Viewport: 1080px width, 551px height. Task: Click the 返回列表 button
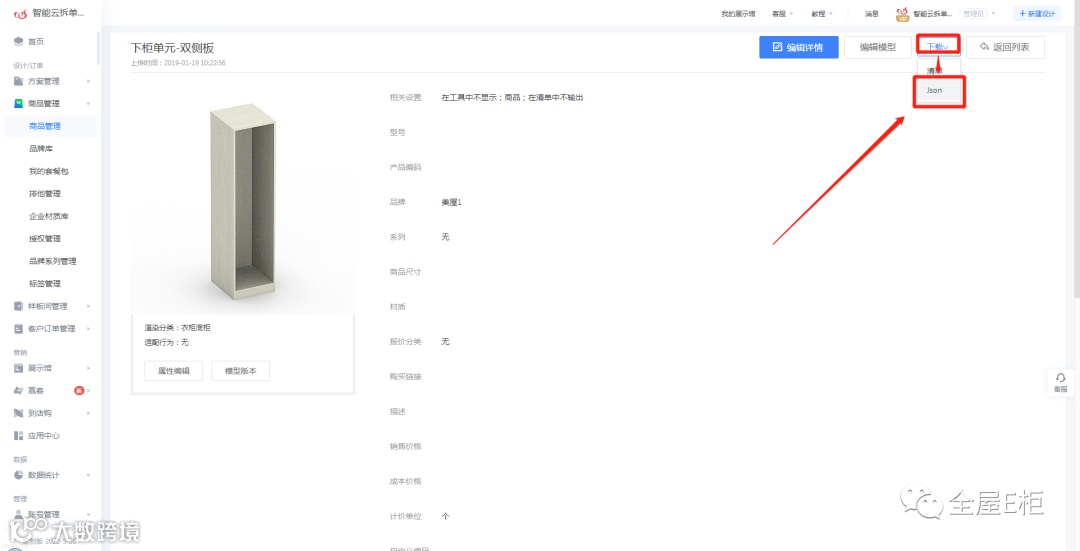click(x=1006, y=48)
